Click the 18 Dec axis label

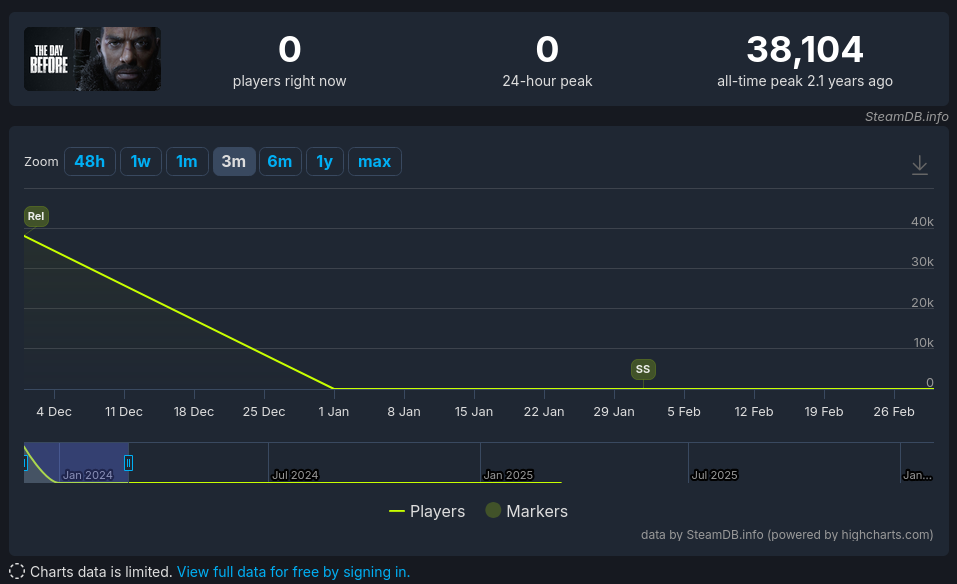tap(193, 412)
